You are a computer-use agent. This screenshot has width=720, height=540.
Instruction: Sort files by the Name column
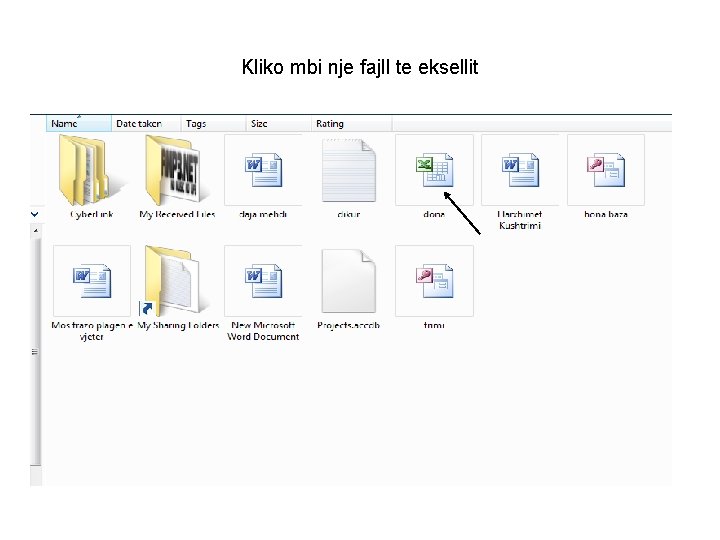click(79, 124)
